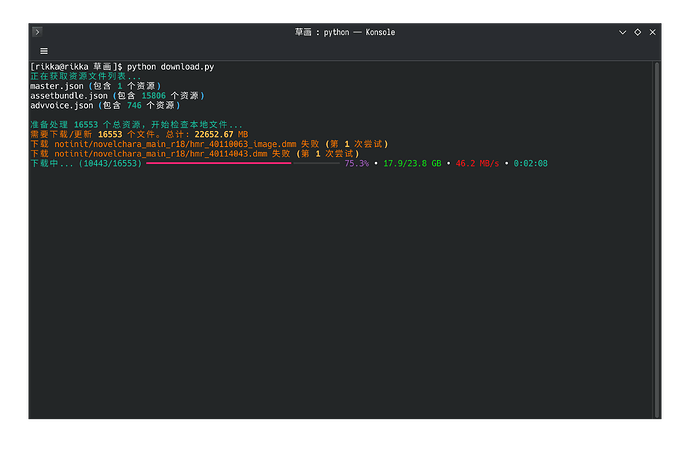Click the '0:02:08' remaining time

click(x=531, y=163)
